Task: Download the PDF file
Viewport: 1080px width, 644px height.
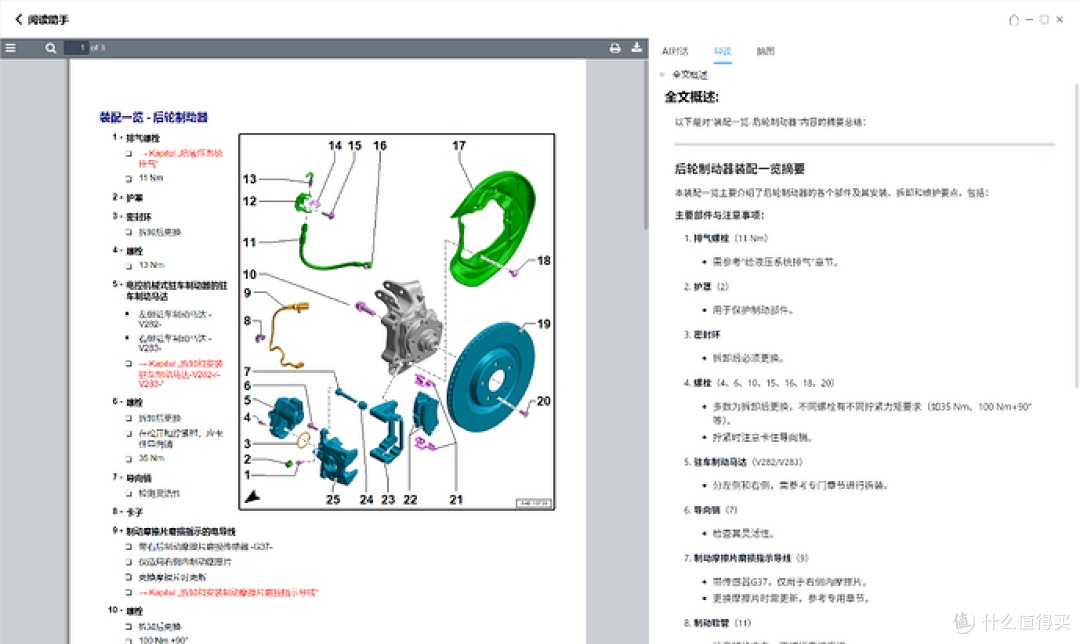Action: point(636,48)
